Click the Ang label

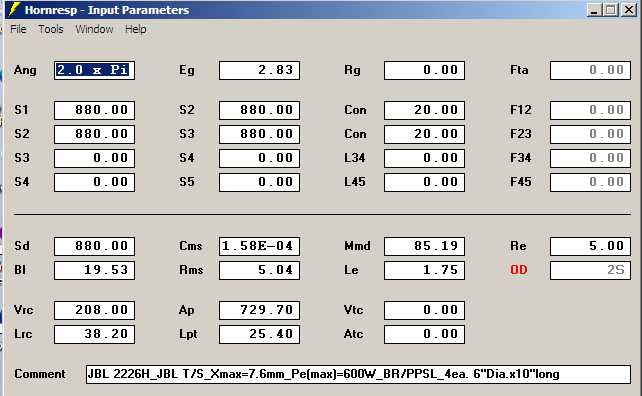point(25,70)
